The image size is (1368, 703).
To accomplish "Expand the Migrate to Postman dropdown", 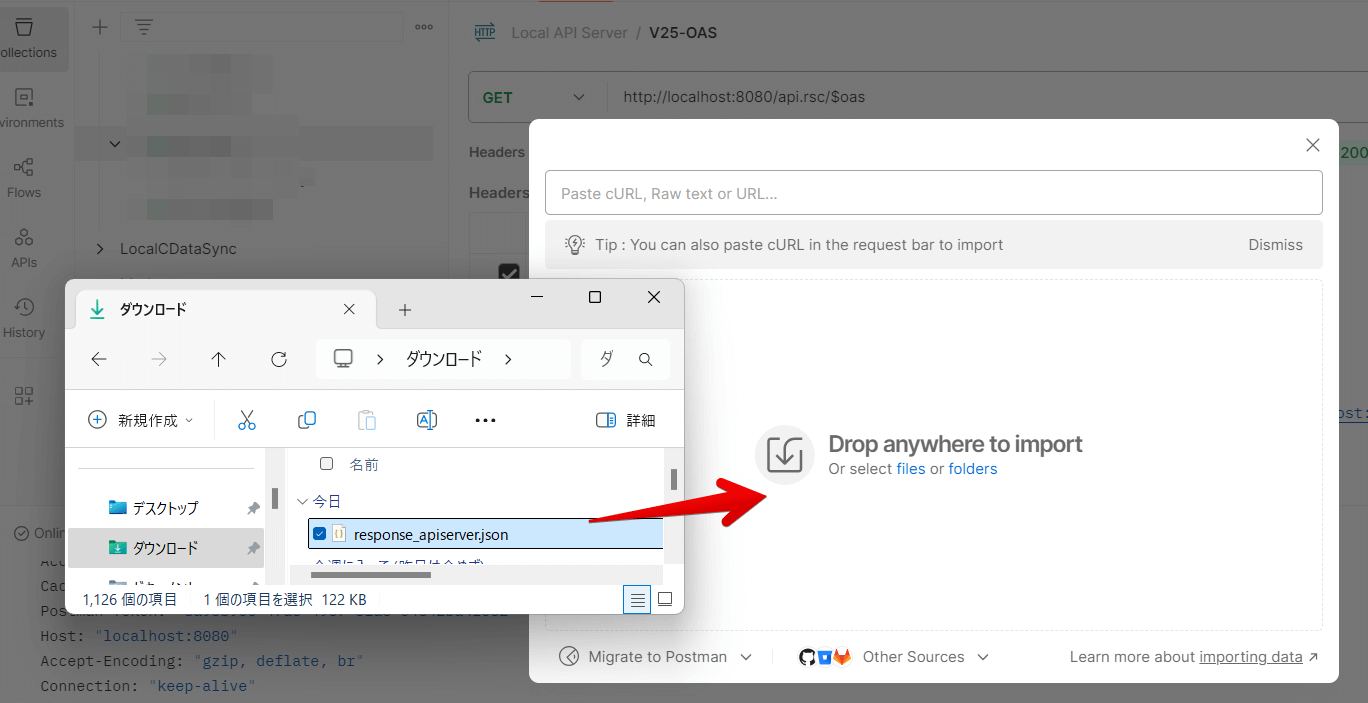I will tap(655, 657).
